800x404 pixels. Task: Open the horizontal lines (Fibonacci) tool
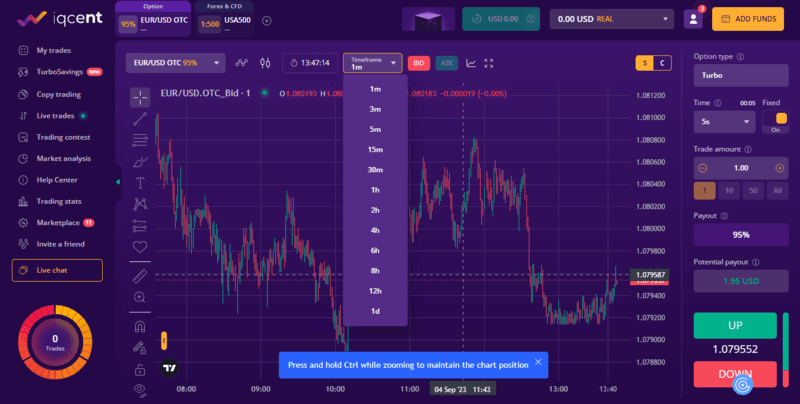(140, 140)
